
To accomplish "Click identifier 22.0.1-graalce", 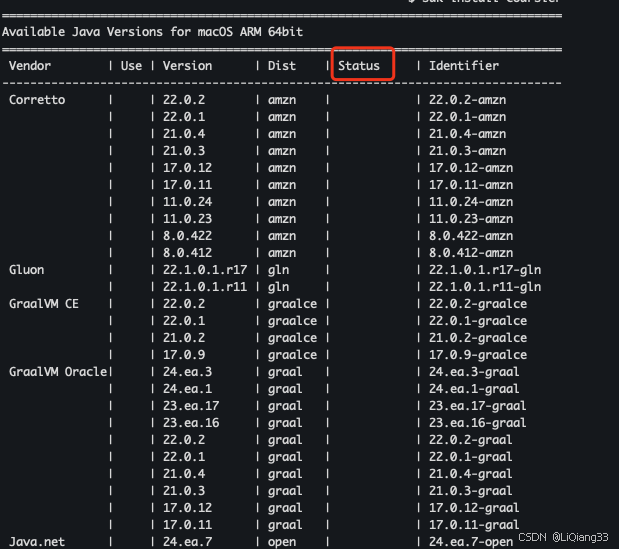I will click(x=478, y=321).
